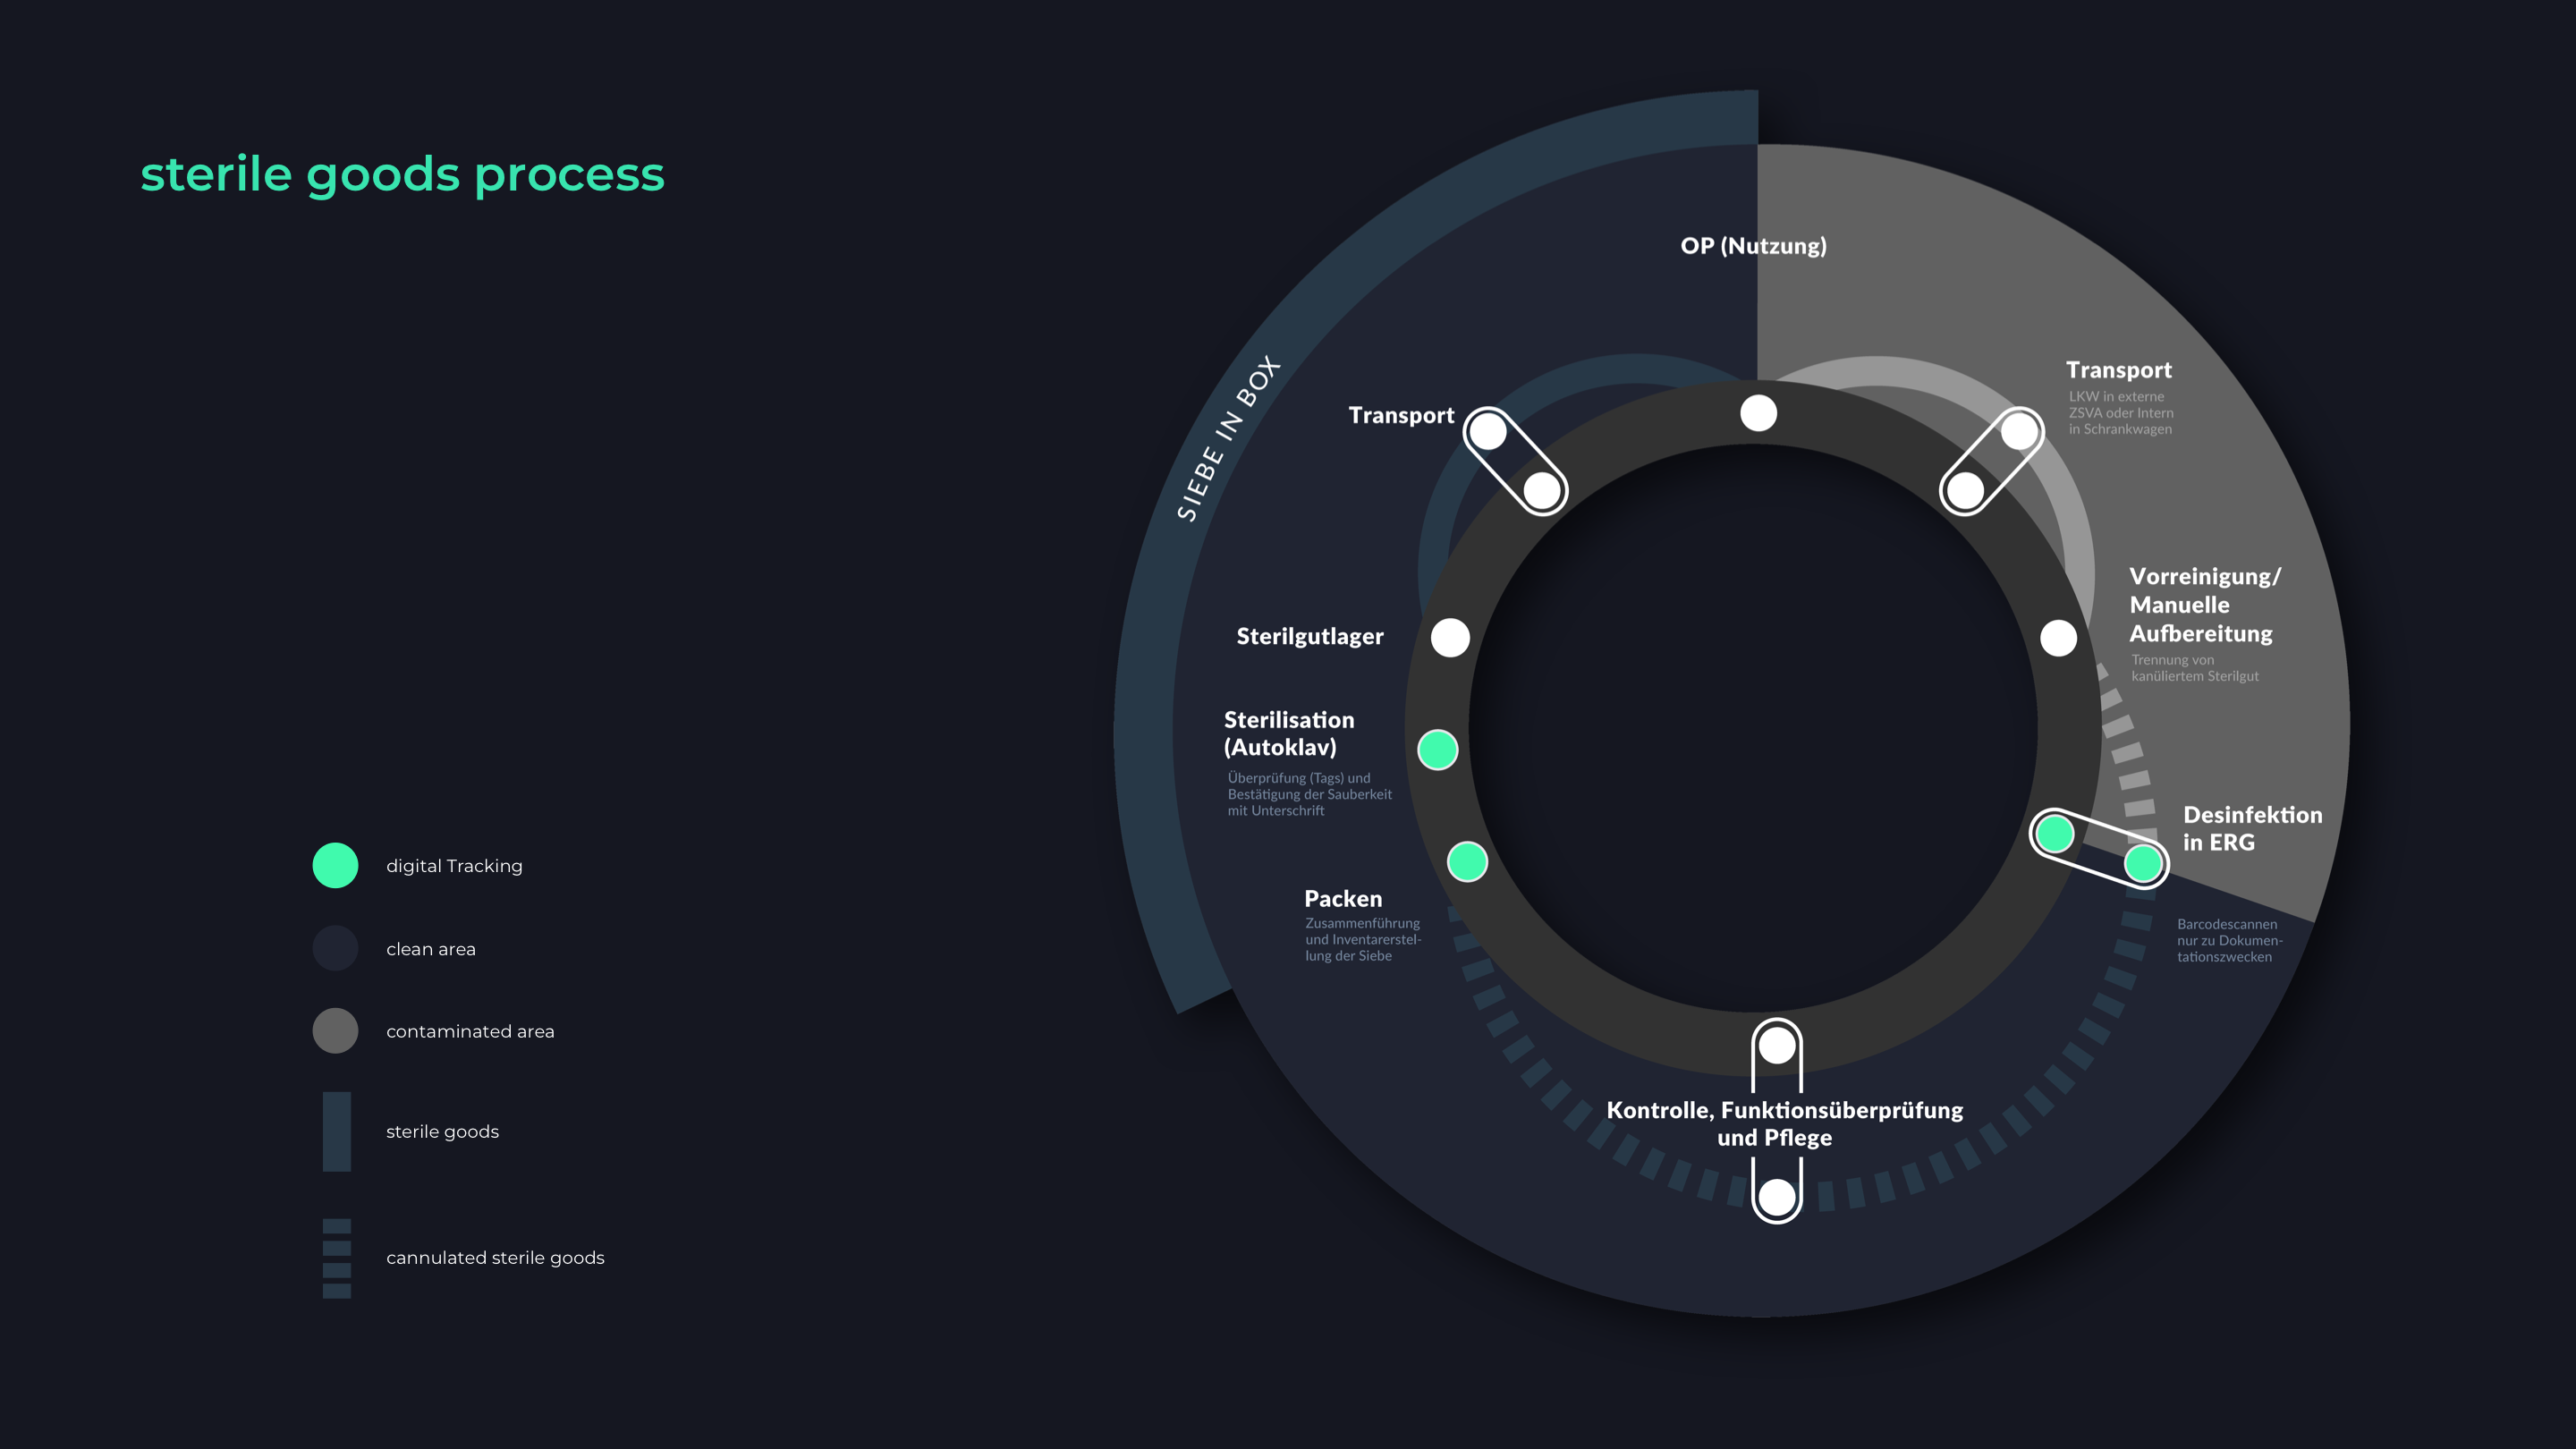Click the white dot below OP (Nutzung)
The height and width of the screenshot is (1449, 2576).
1758,413
